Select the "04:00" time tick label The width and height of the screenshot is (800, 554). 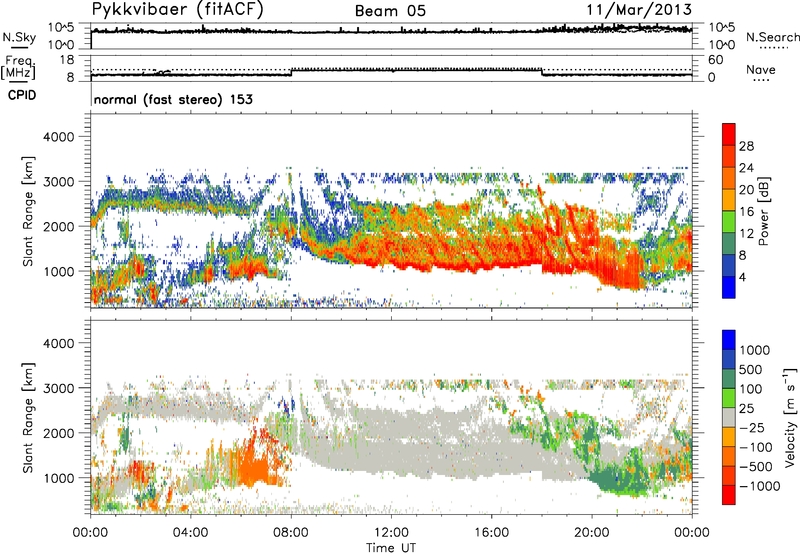pos(190,533)
